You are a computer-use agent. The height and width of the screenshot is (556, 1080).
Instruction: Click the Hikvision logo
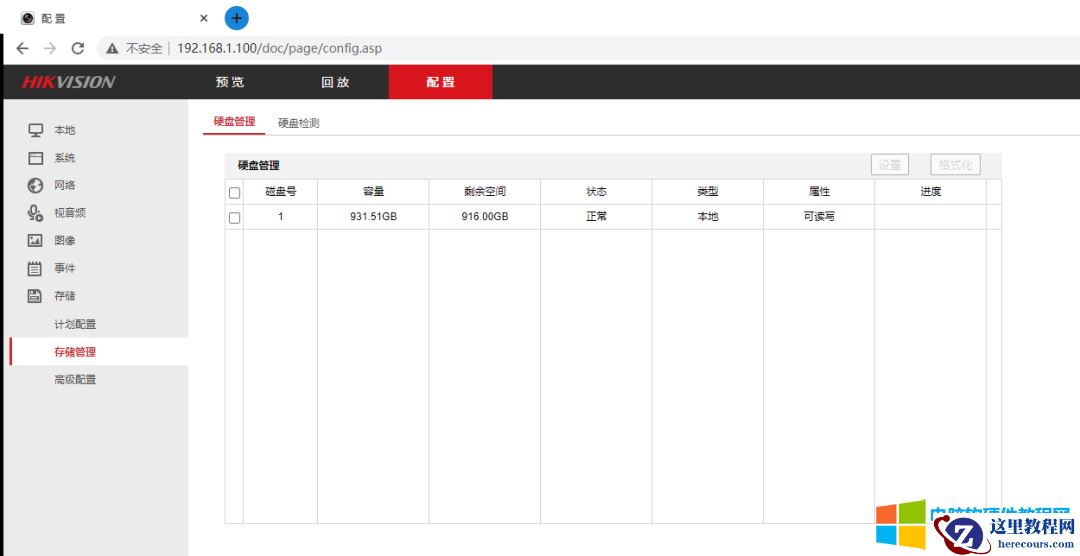pyautogui.click(x=68, y=82)
